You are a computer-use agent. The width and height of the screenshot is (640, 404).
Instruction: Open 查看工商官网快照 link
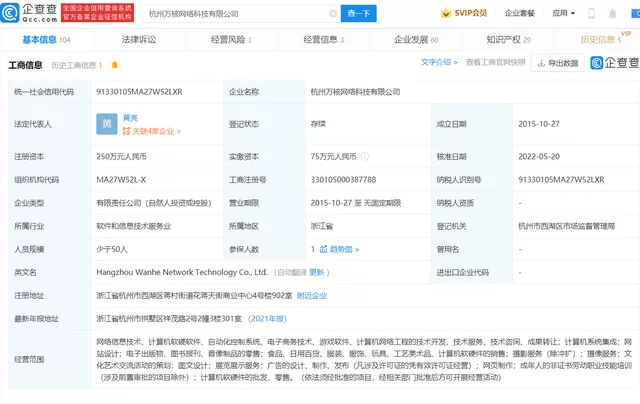click(x=496, y=62)
